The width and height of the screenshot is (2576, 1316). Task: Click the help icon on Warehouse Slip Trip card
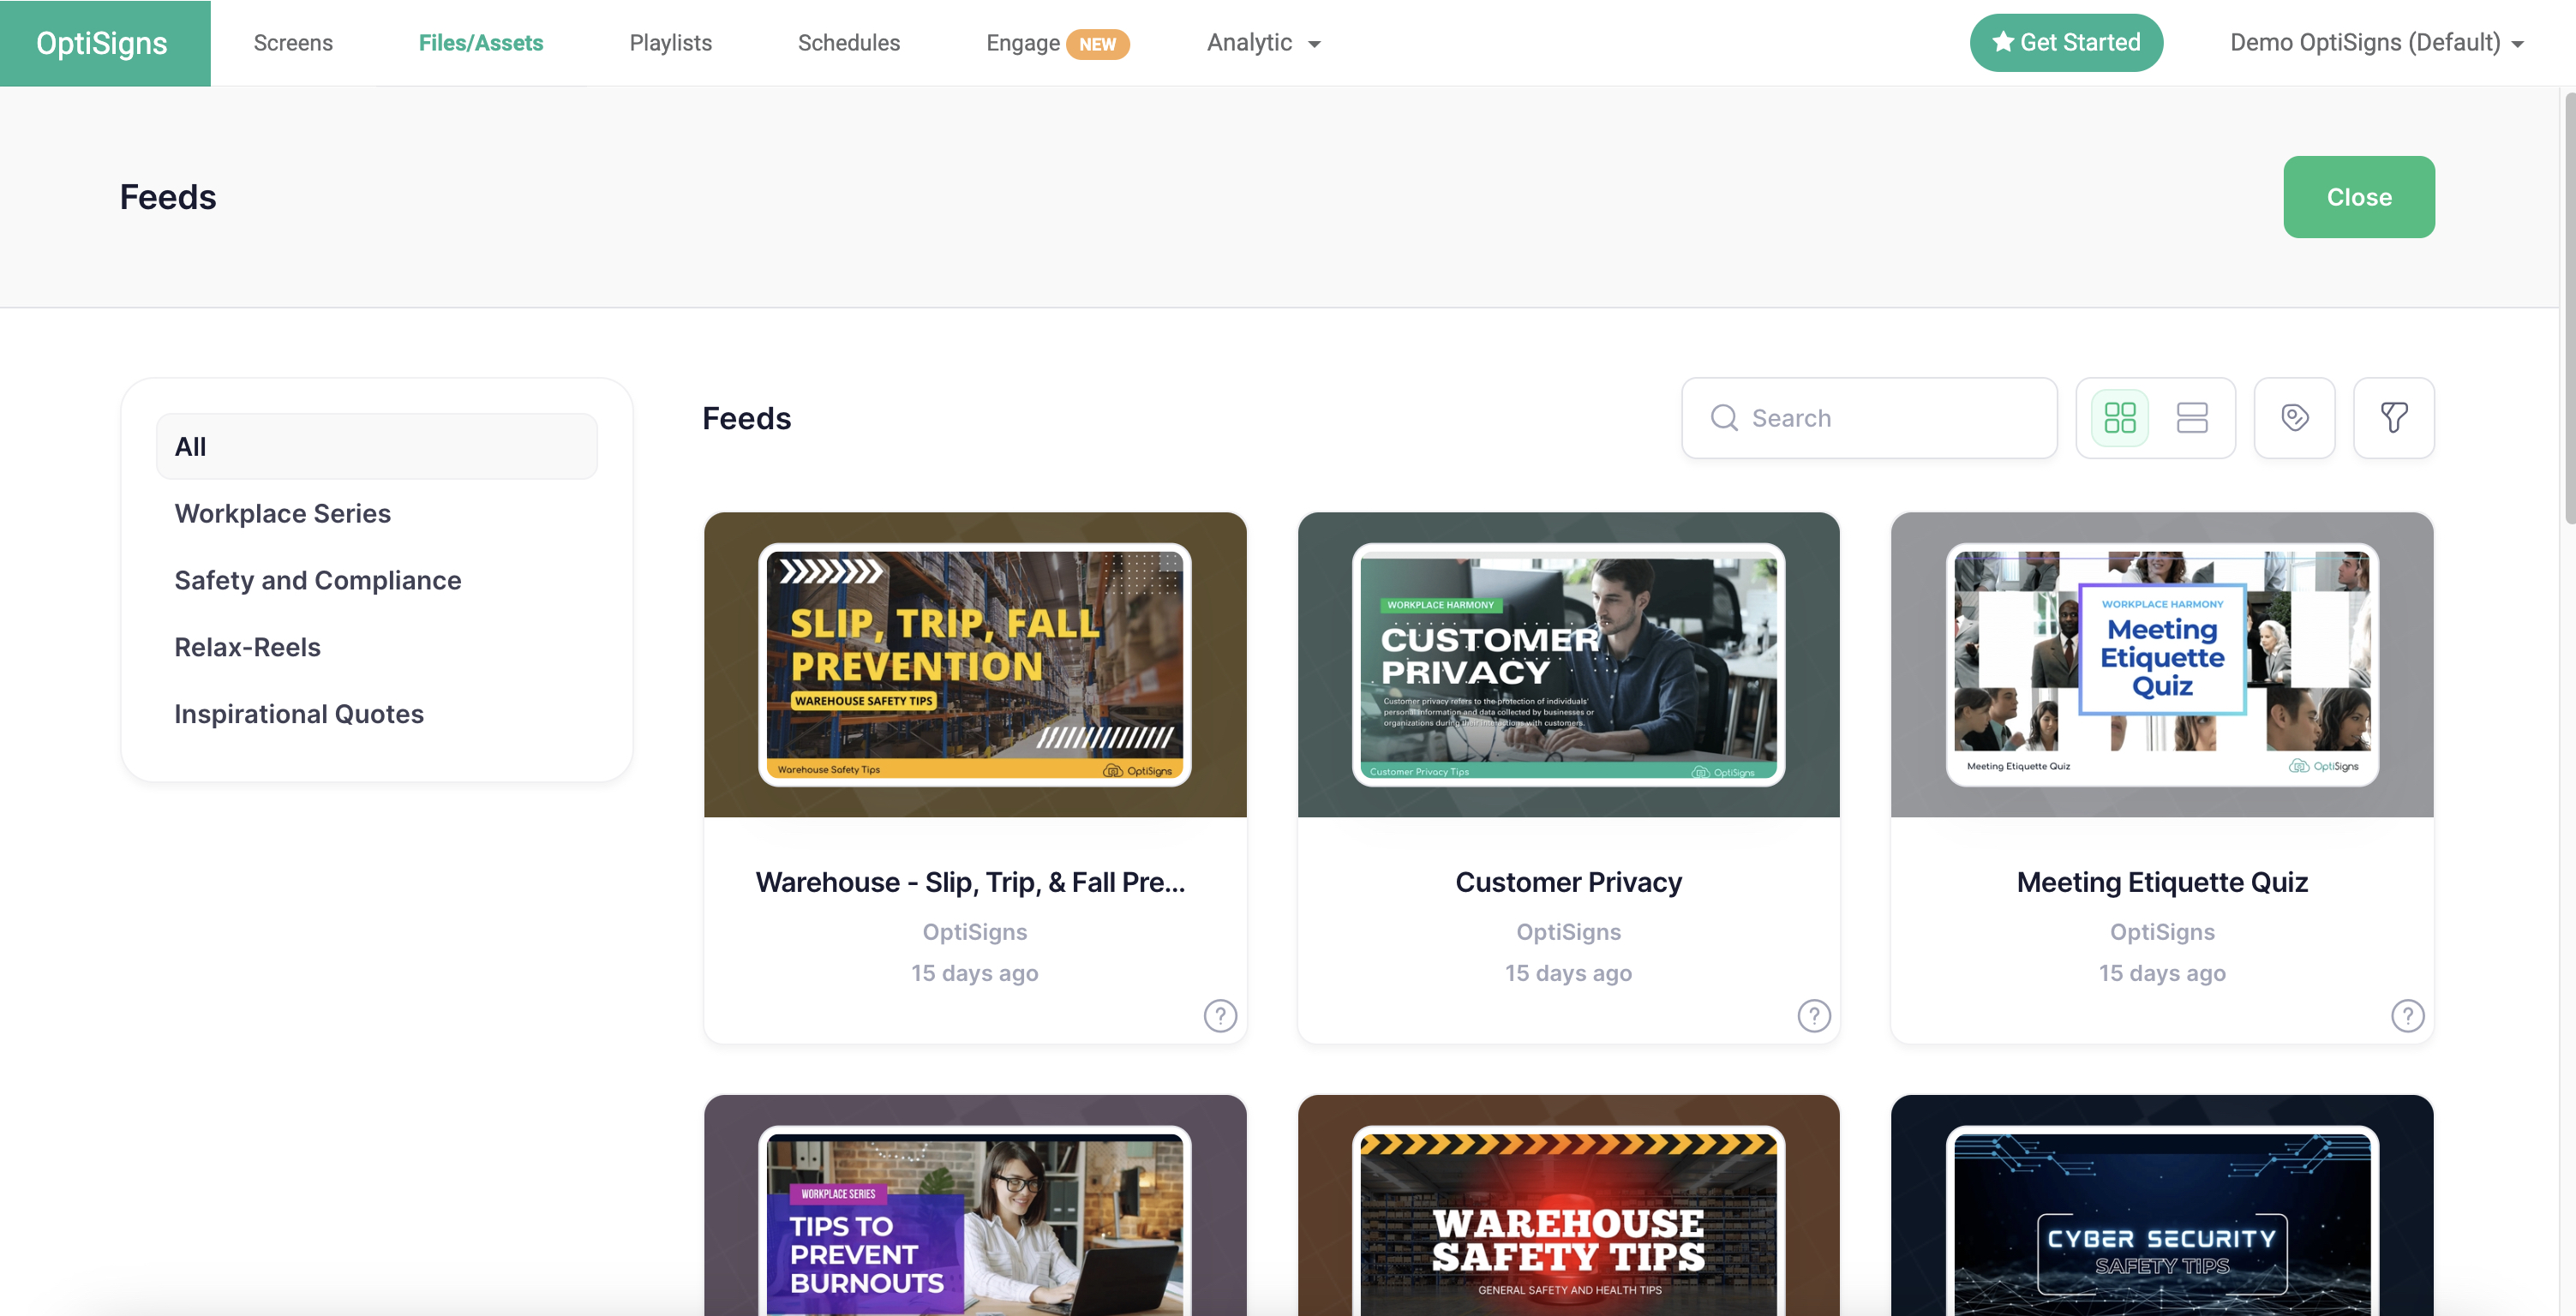pos(1220,1015)
